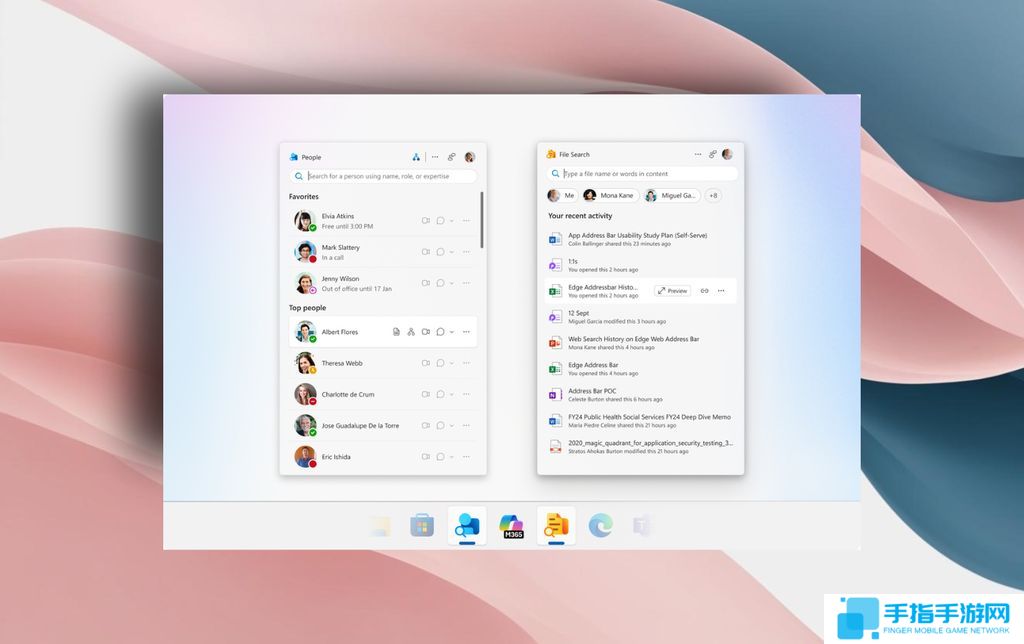Open the org chart icon in People header
1024x644 pixels.
coord(415,155)
